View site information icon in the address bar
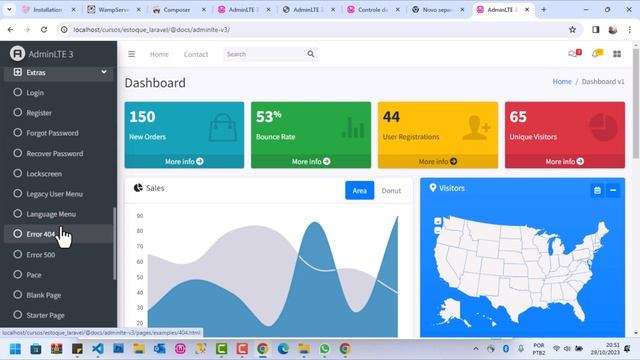This screenshot has height=360, width=640. point(64,30)
